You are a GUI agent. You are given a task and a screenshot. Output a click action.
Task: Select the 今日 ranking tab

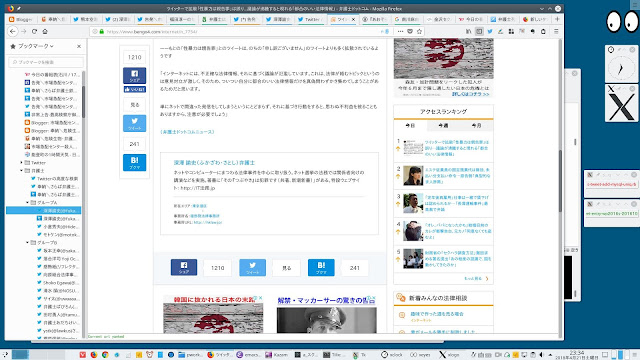[410, 126]
